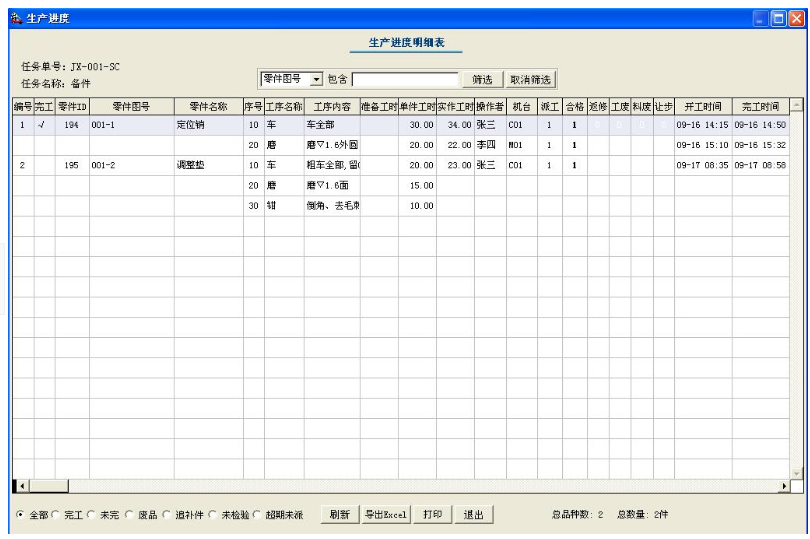Screen dimensions: 810x540
Task: Click the 实作工时 column header
Action: coord(455,107)
